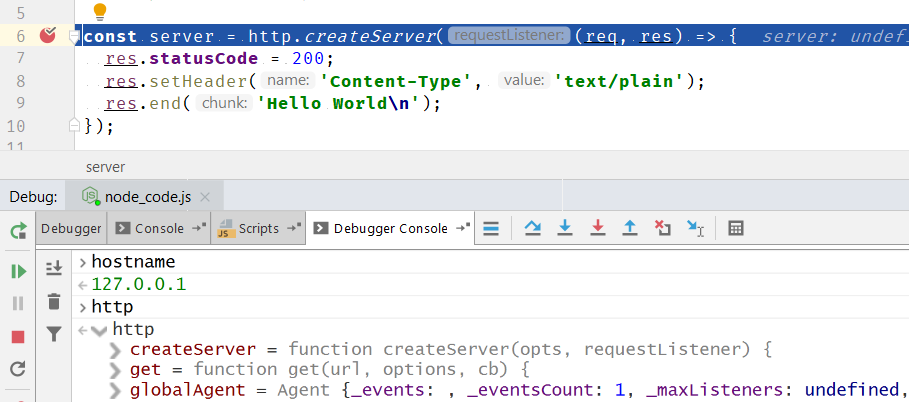Click line number 8 in the gutter
Viewport: 909px width, 402px height.
coord(19,81)
